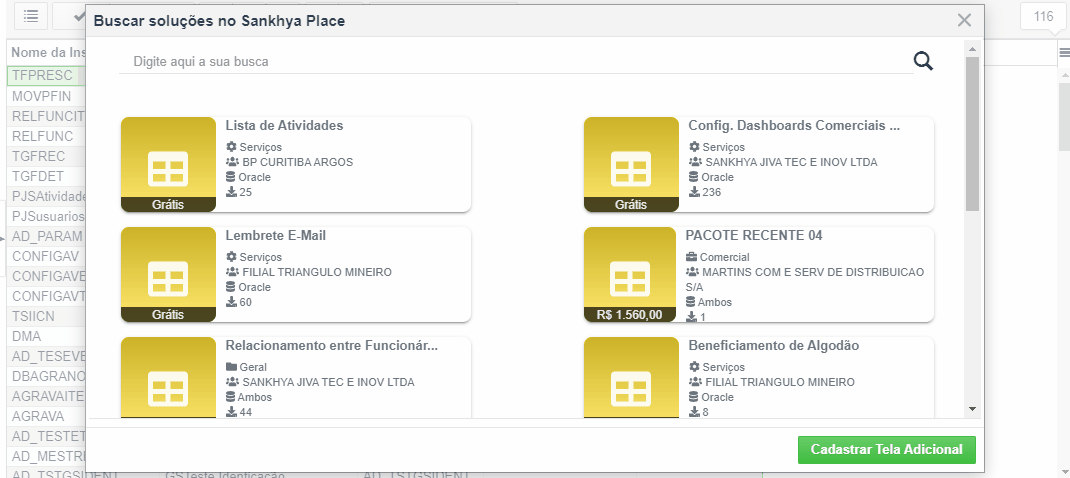
Task: Click Geral category text
Action: click(253, 367)
